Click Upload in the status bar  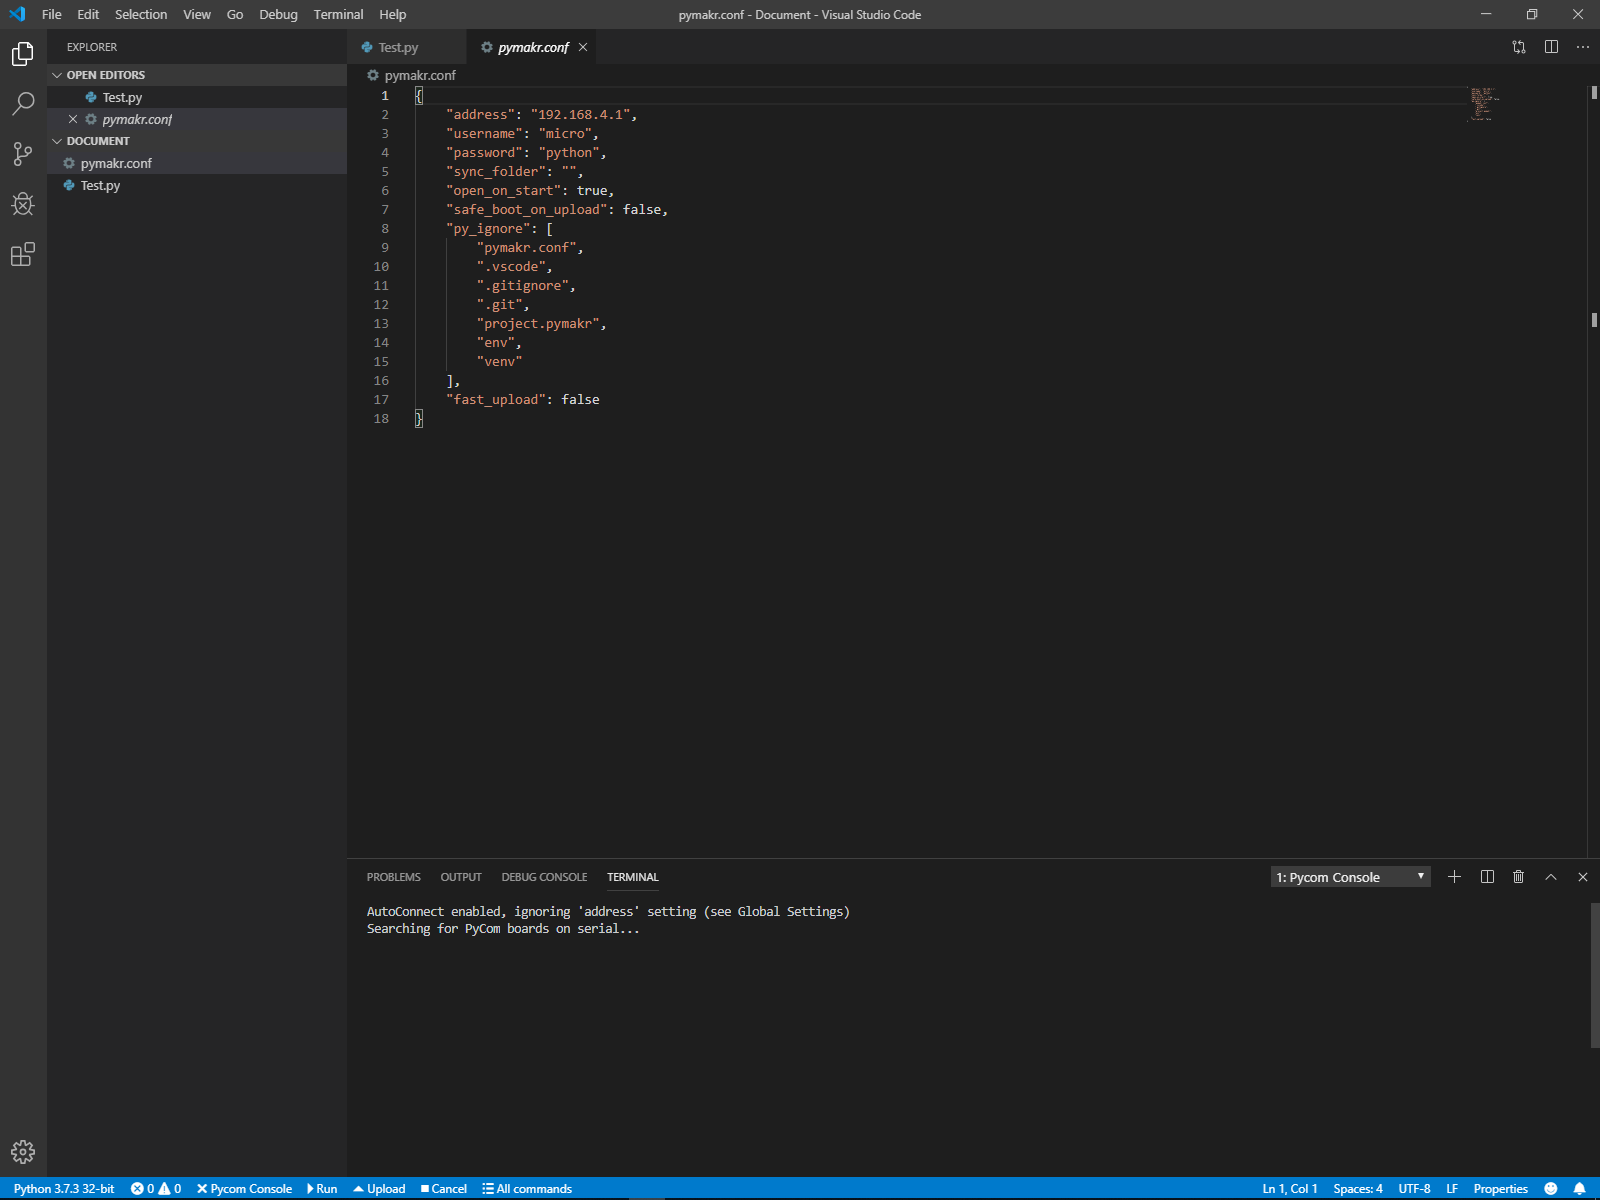click(x=379, y=1189)
